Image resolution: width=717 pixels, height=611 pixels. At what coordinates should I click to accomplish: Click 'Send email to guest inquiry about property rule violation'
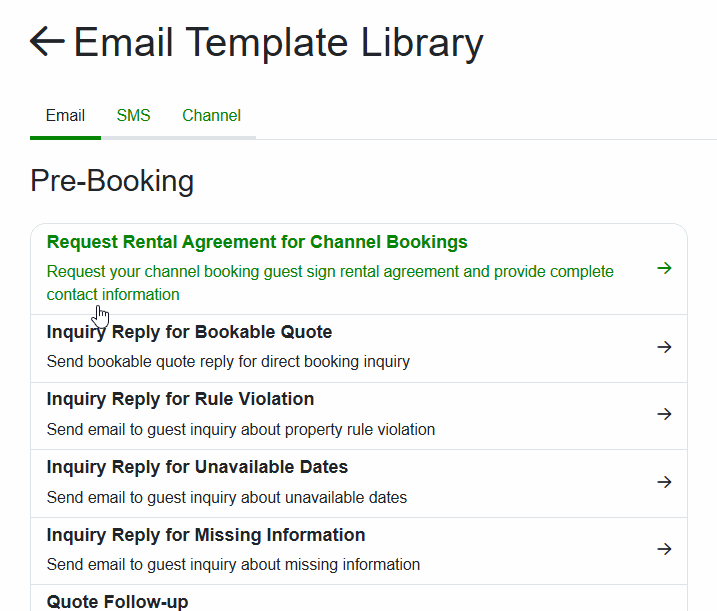tap(241, 430)
